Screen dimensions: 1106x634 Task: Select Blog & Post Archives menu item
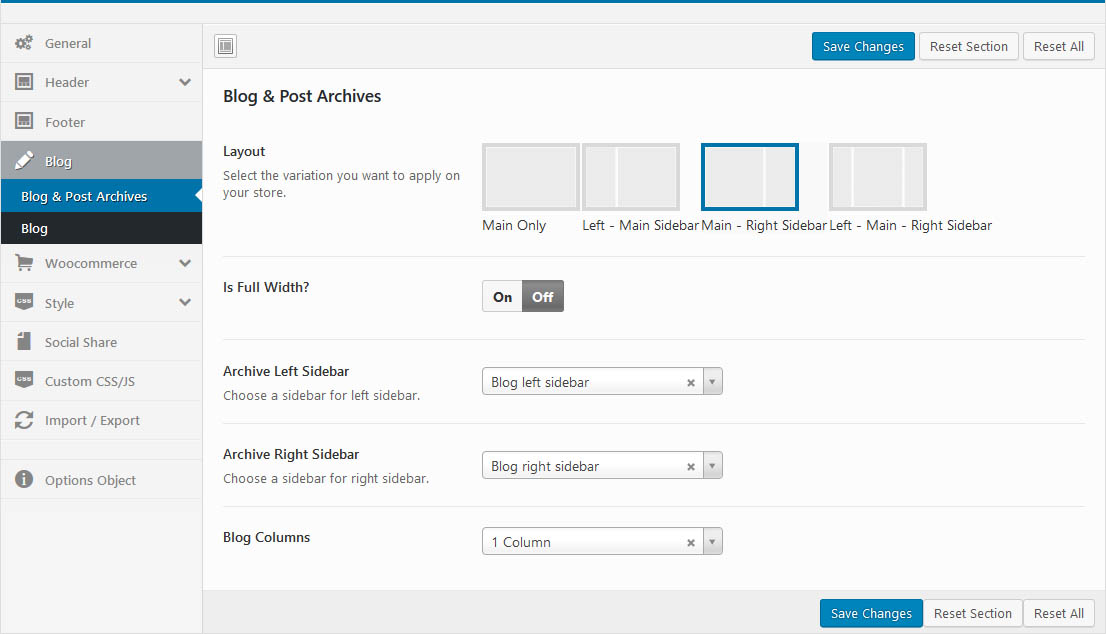pyautogui.click(x=84, y=197)
